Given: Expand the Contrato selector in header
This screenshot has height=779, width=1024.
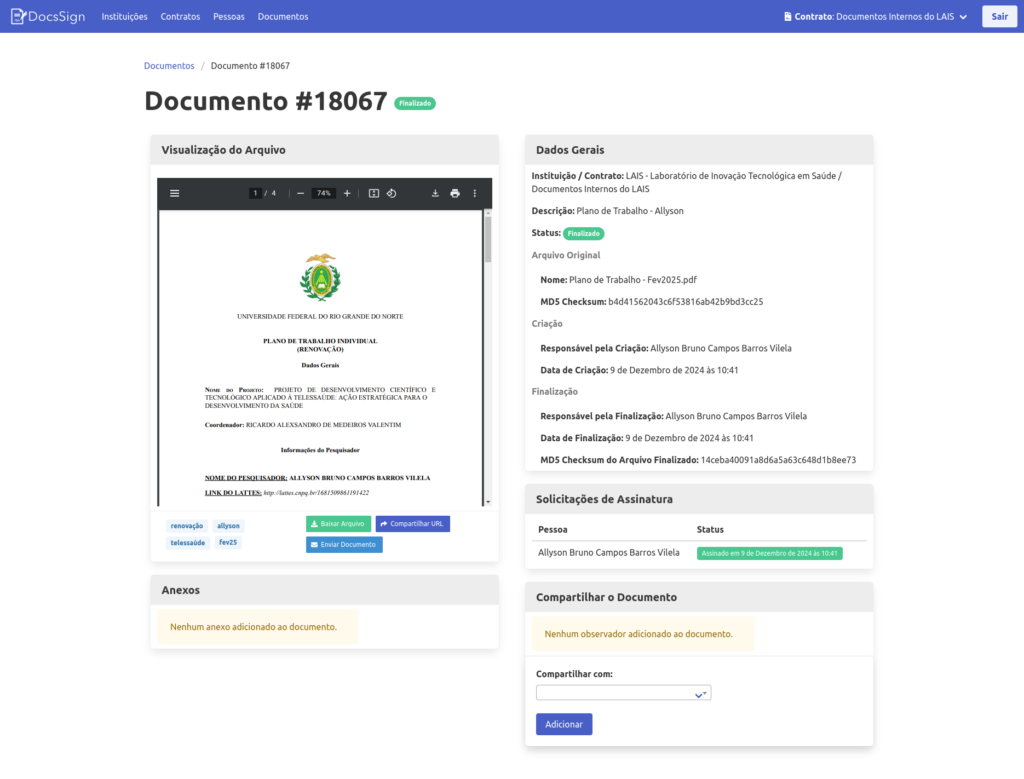Looking at the screenshot, I should (x=875, y=16).
